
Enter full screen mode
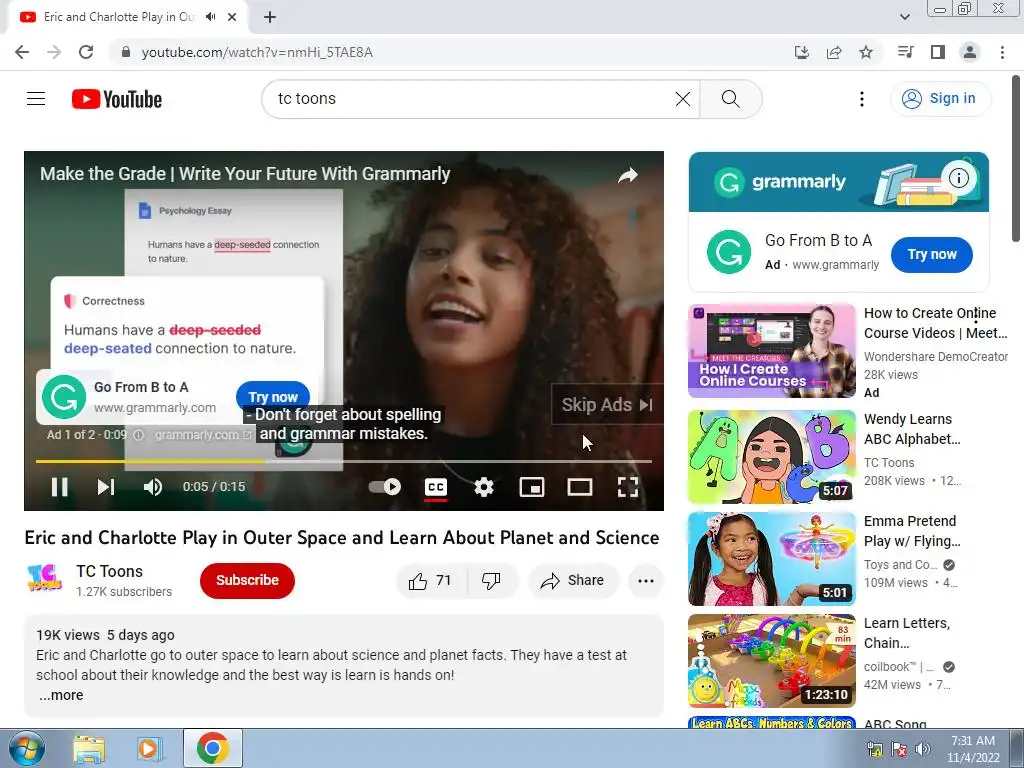pos(628,487)
